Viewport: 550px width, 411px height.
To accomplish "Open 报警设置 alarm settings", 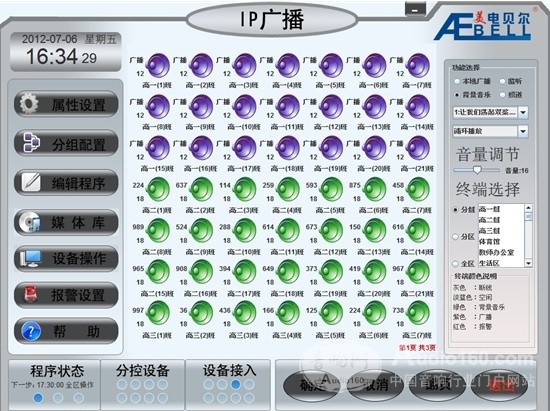I will coord(66,295).
